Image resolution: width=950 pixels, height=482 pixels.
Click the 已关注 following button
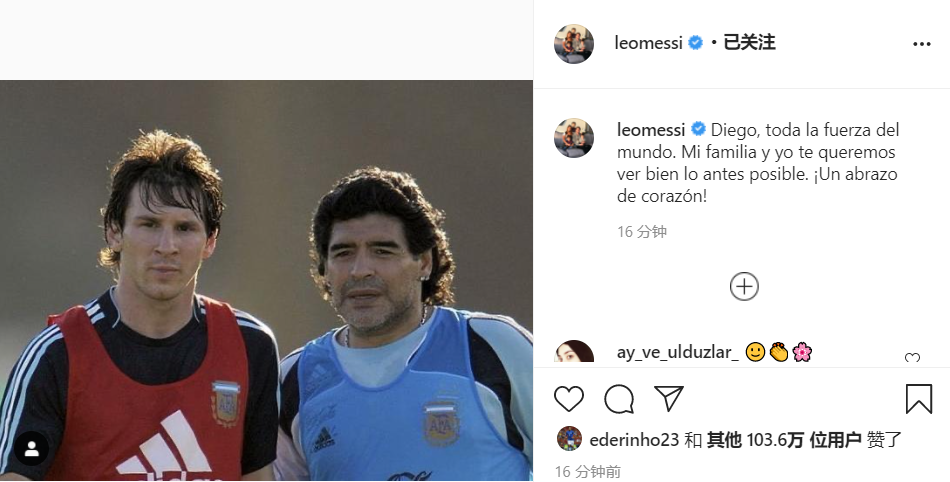click(x=749, y=43)
